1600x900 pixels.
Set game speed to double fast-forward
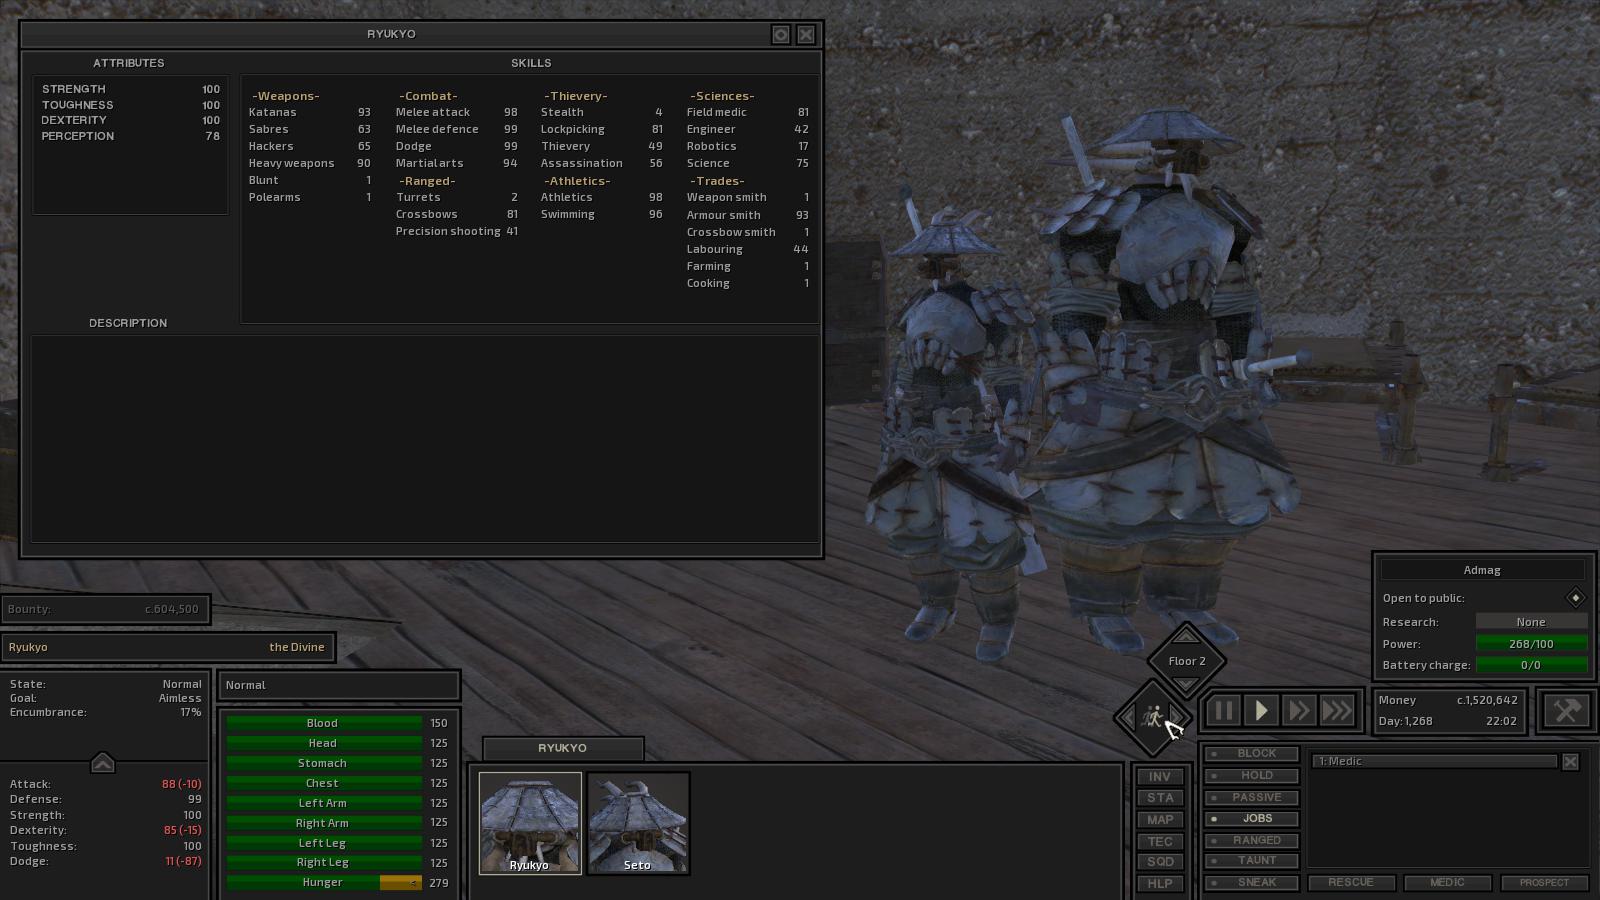click(x=1299, y=711)
